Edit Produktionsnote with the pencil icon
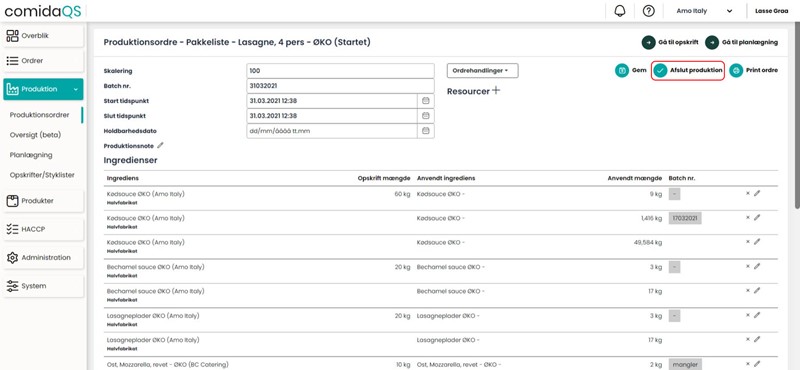 (160, 145)
